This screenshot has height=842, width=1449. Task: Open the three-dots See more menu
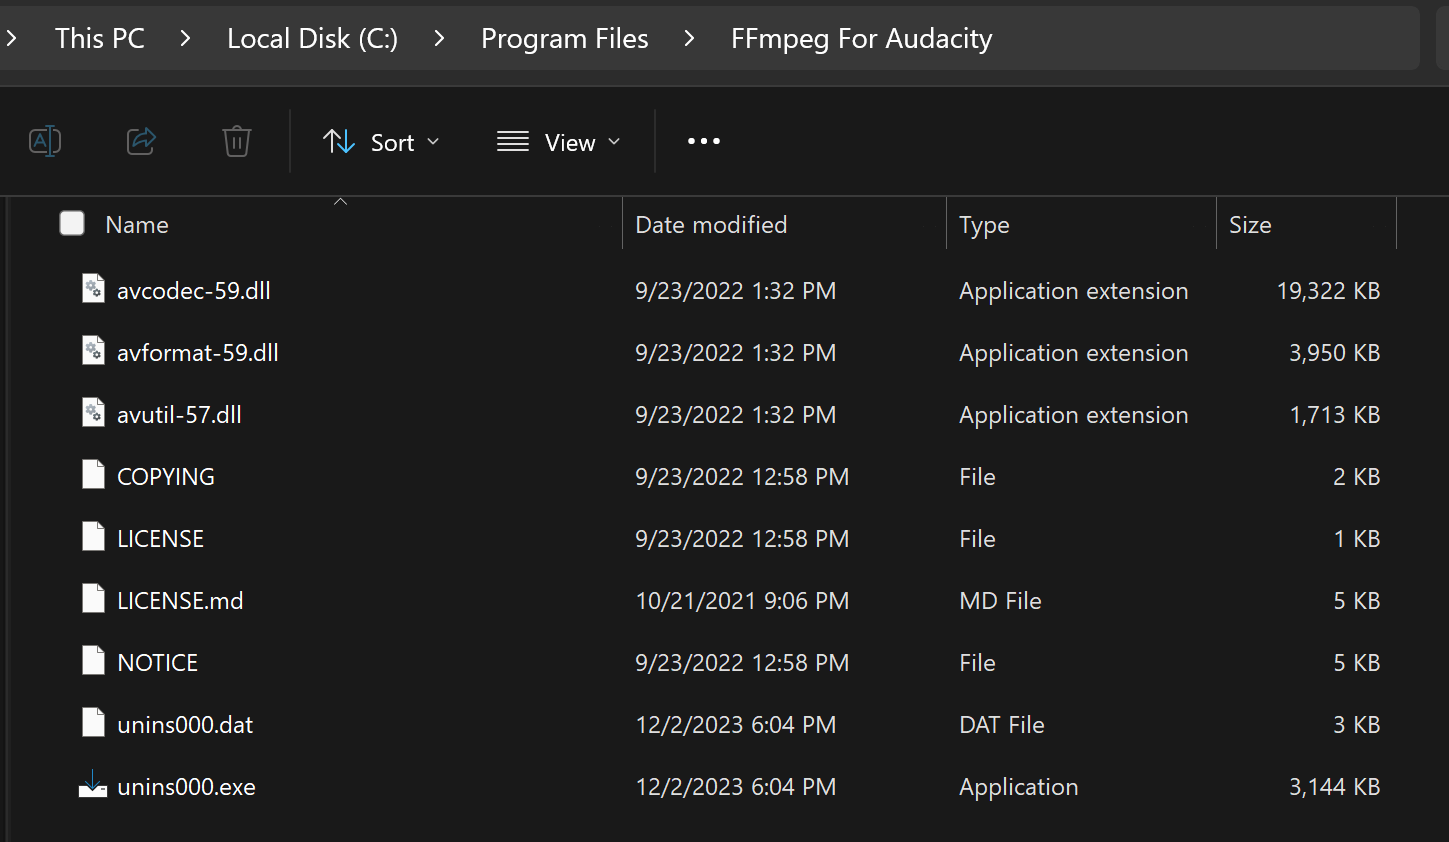click(704, 141)
